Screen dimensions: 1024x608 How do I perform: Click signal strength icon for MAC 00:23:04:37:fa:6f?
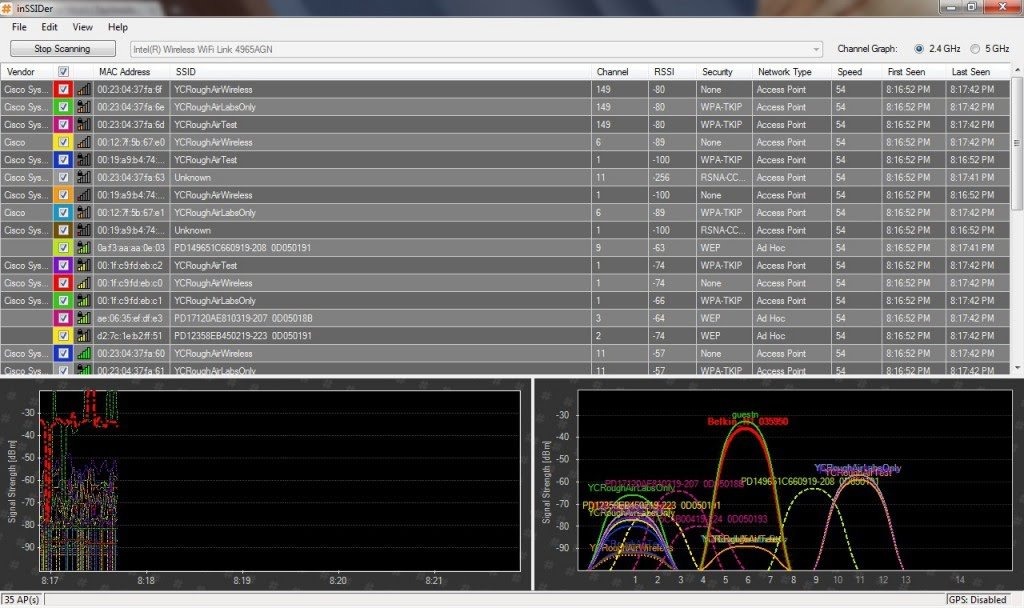click(x=84, y=90)
